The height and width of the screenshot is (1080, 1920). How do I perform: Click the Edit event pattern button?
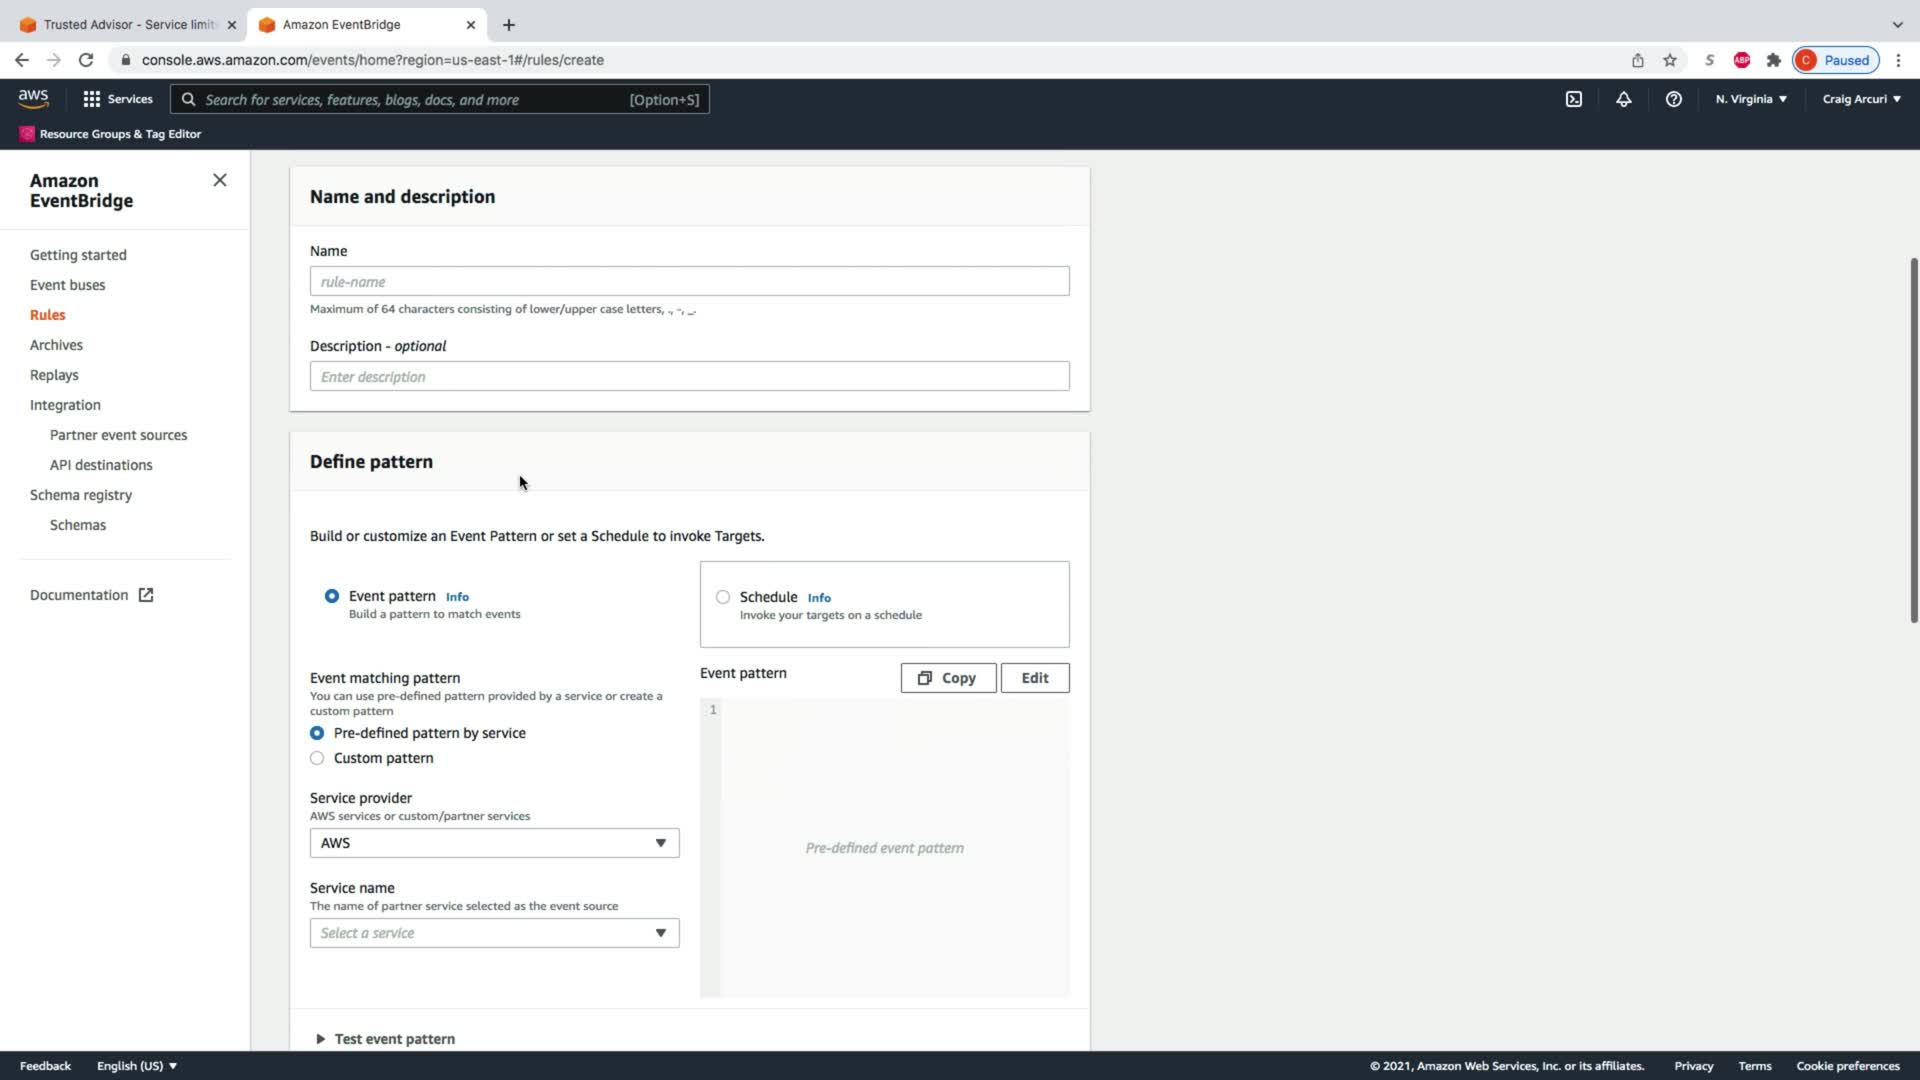coord(1034,678)
